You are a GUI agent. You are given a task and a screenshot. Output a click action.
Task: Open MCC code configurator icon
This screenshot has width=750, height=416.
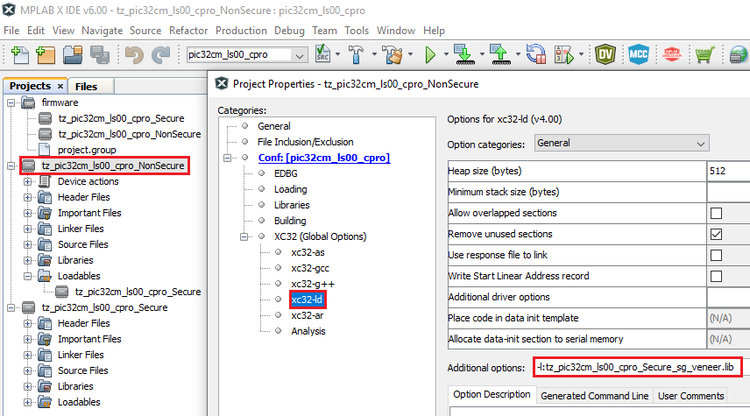[638, 54]
